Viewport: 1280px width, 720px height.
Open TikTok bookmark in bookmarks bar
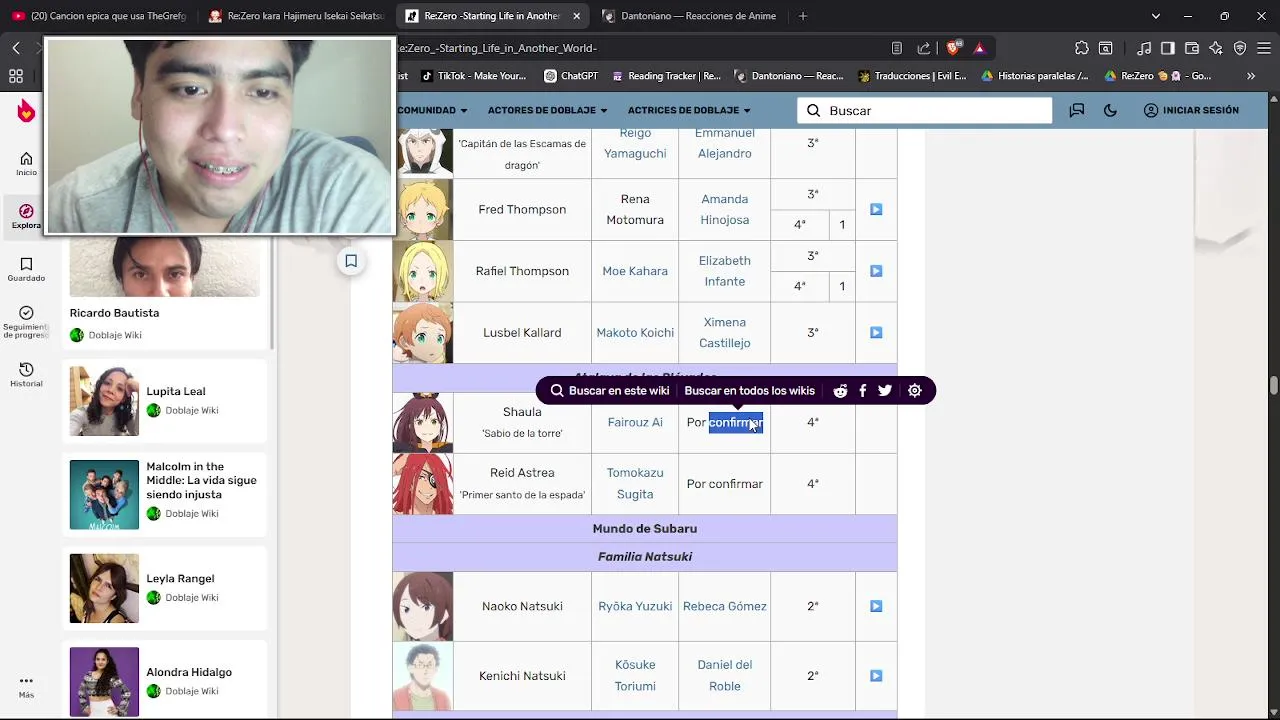(474, 76)
